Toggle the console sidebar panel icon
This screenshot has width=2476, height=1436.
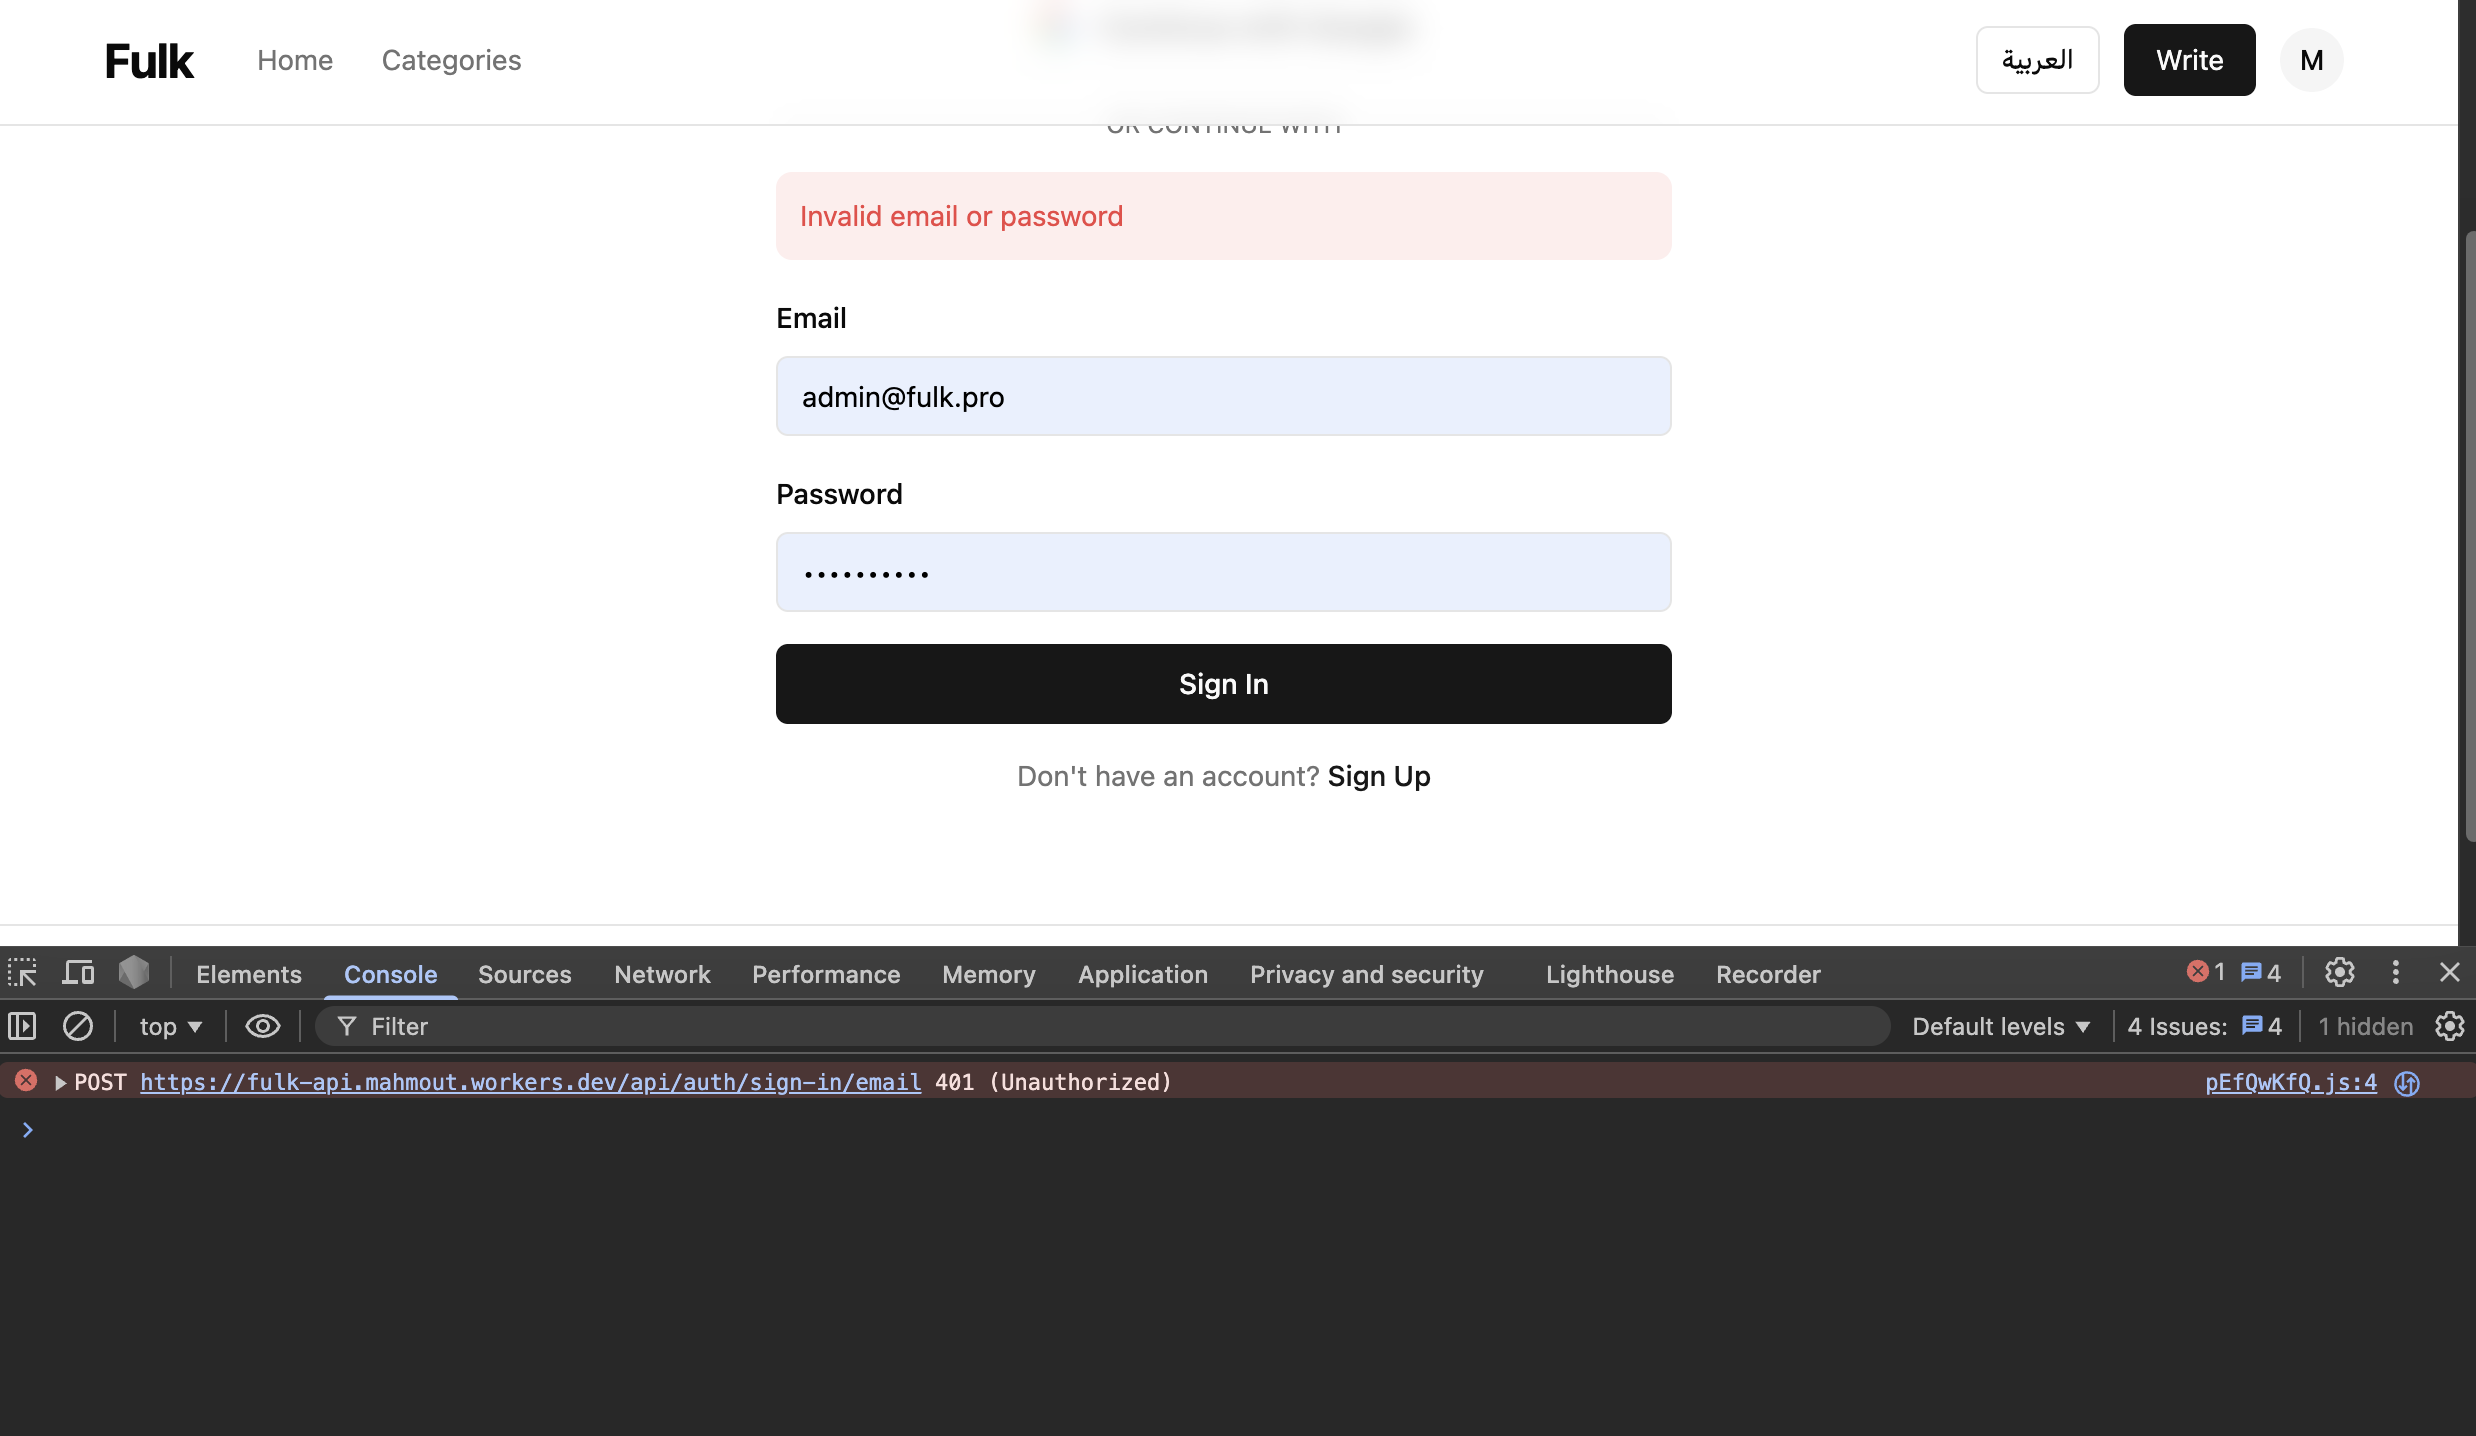(x=22, y=1026)
